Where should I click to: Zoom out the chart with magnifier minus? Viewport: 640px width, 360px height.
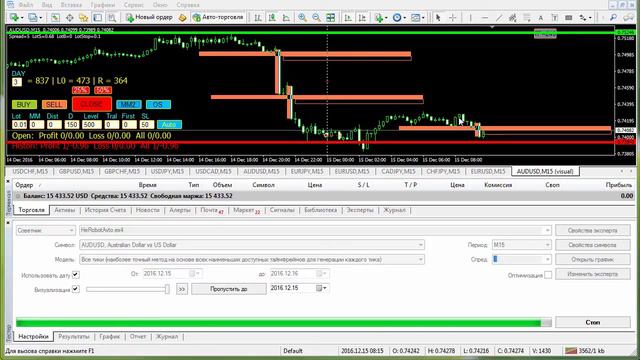pyautogui.click(x=316, y=17)
